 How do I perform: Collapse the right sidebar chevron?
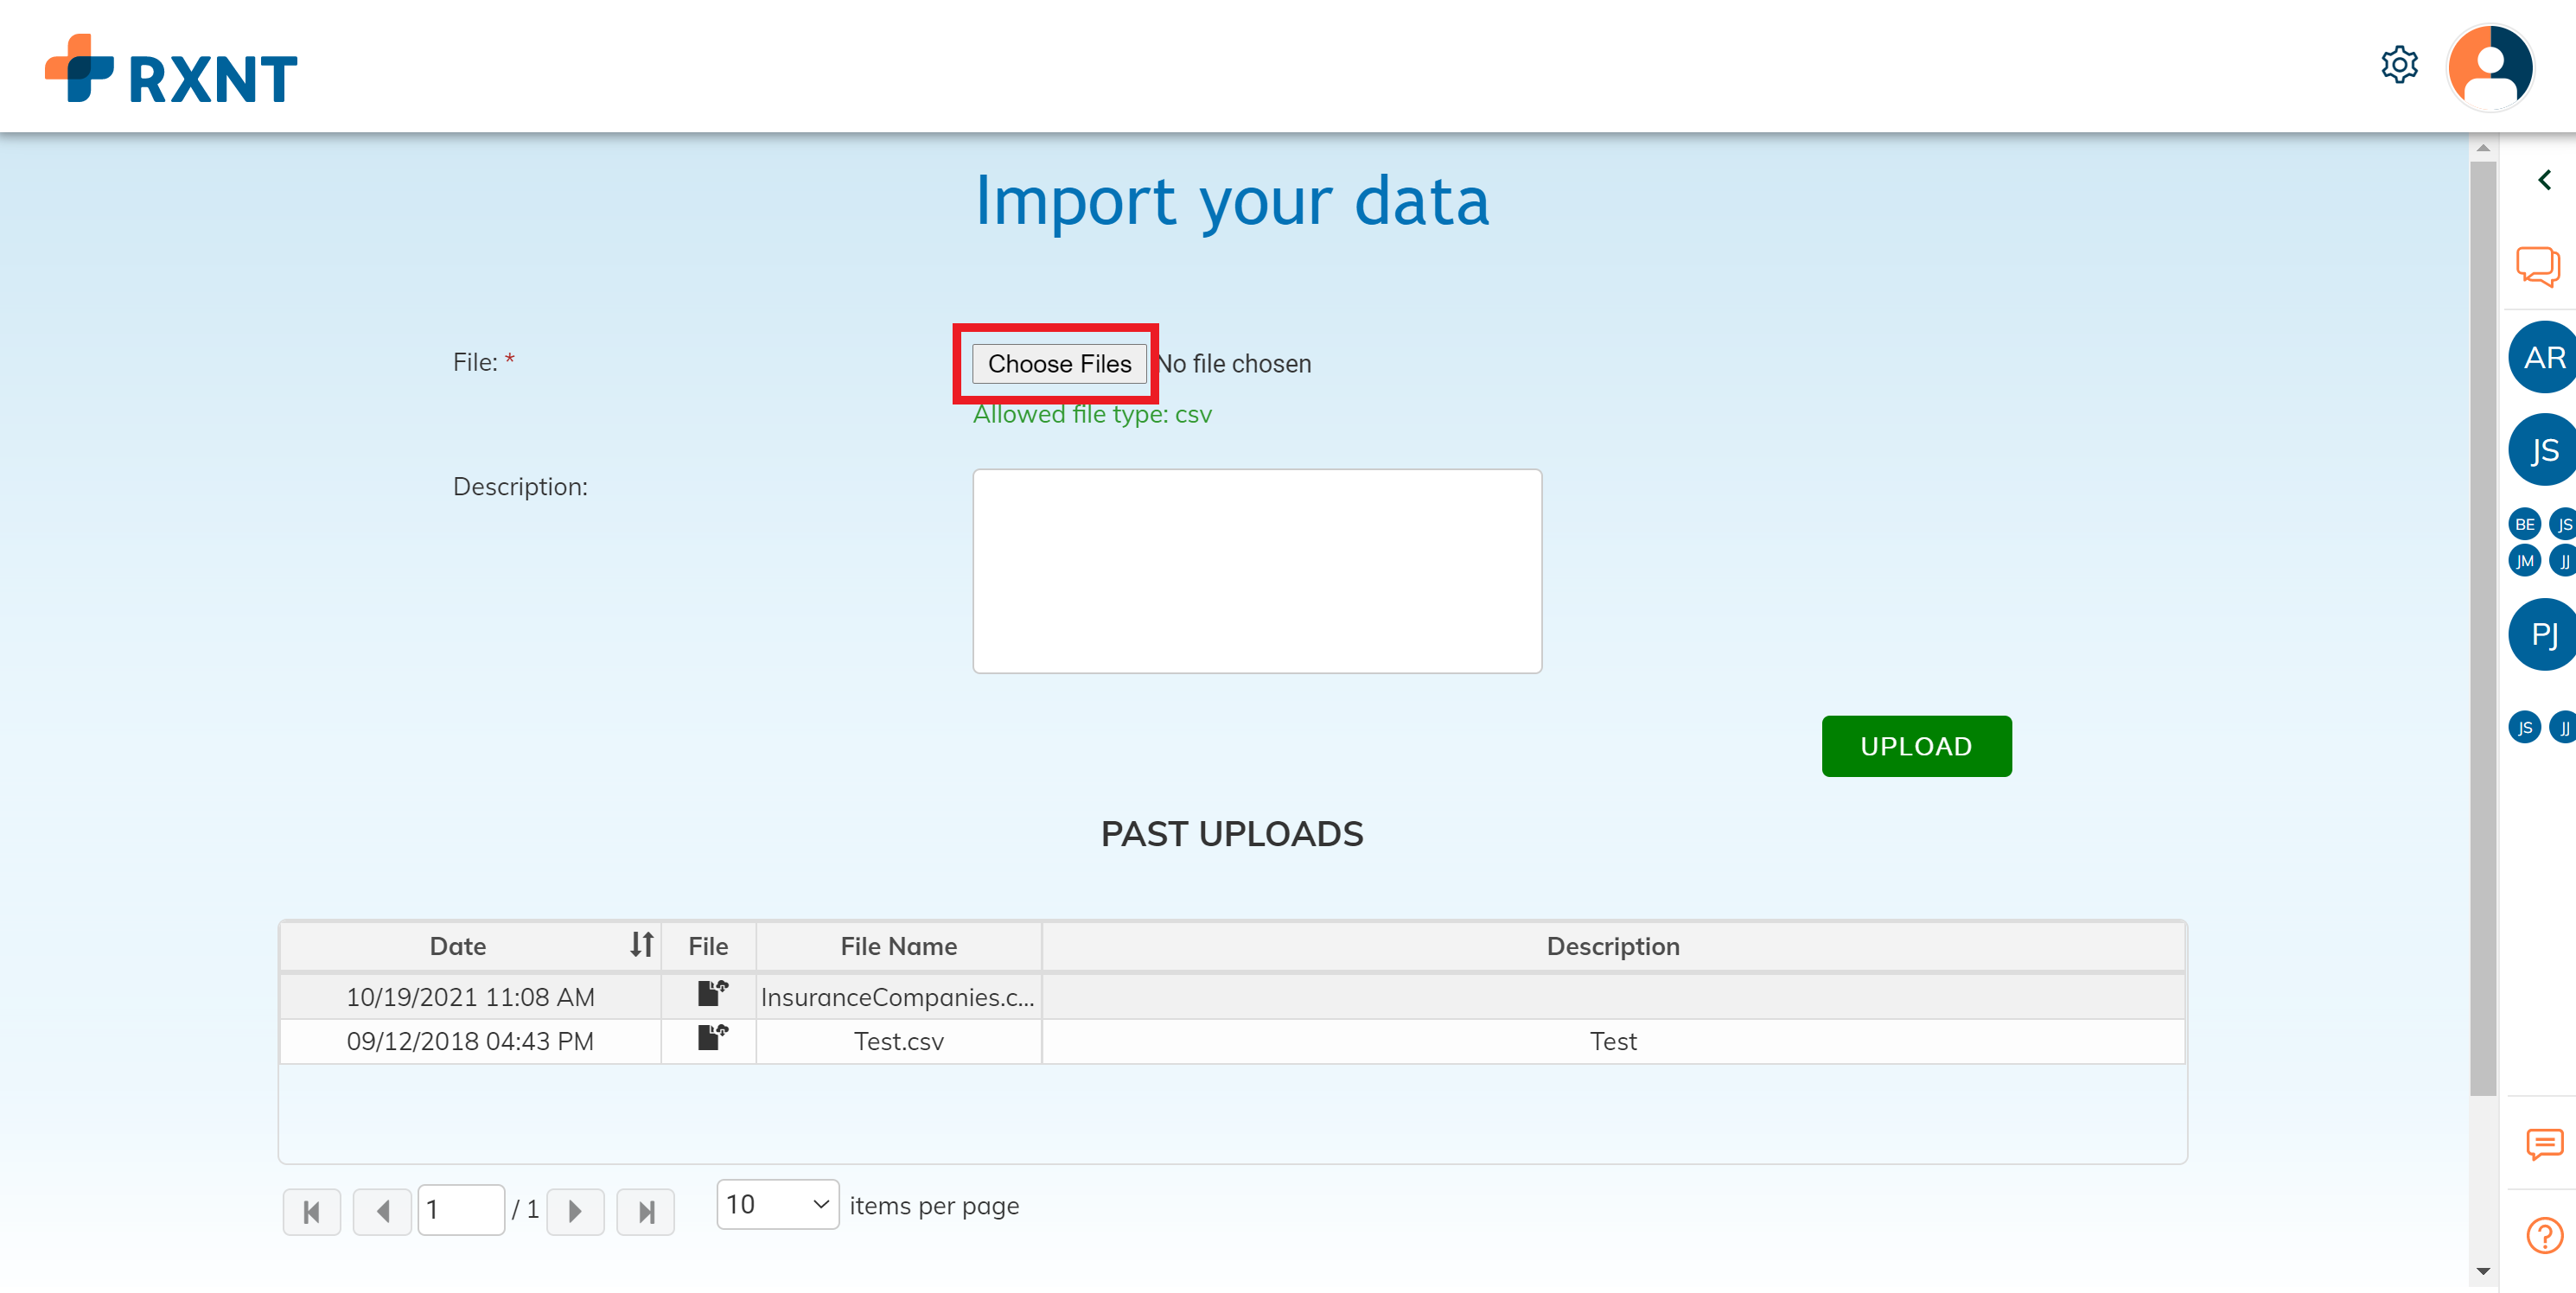2544,180
